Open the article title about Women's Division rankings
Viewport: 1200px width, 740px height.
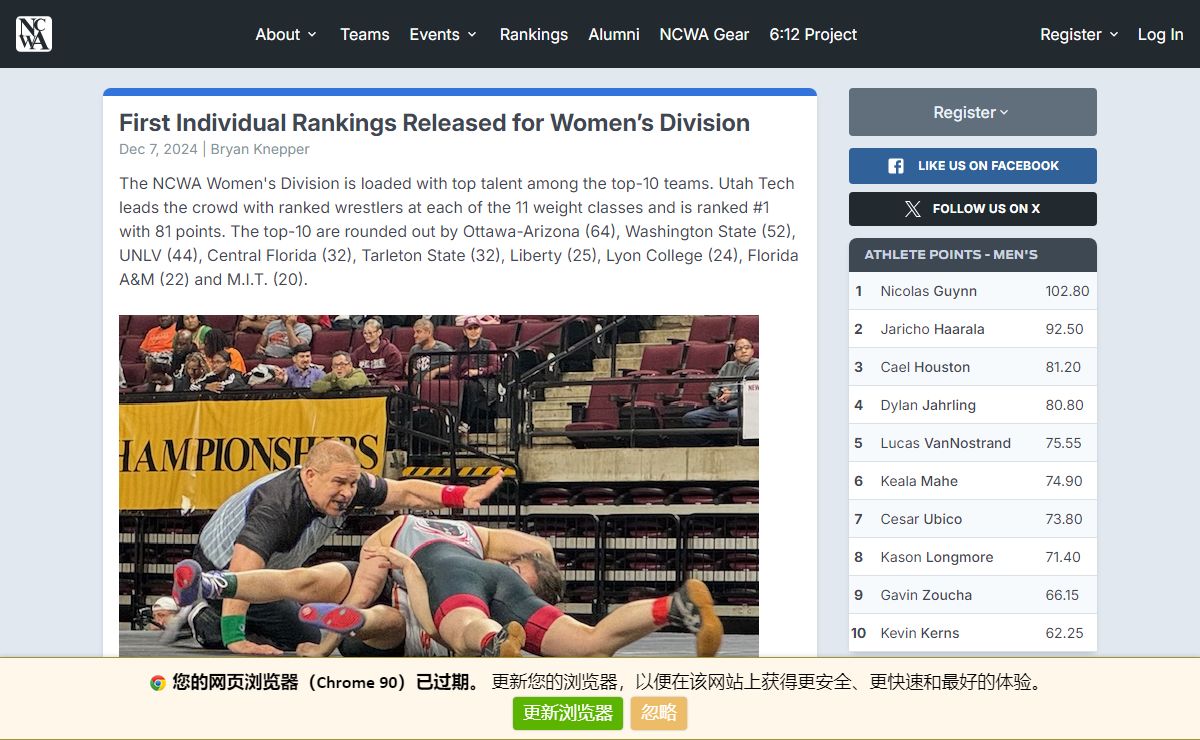(434, 123)
